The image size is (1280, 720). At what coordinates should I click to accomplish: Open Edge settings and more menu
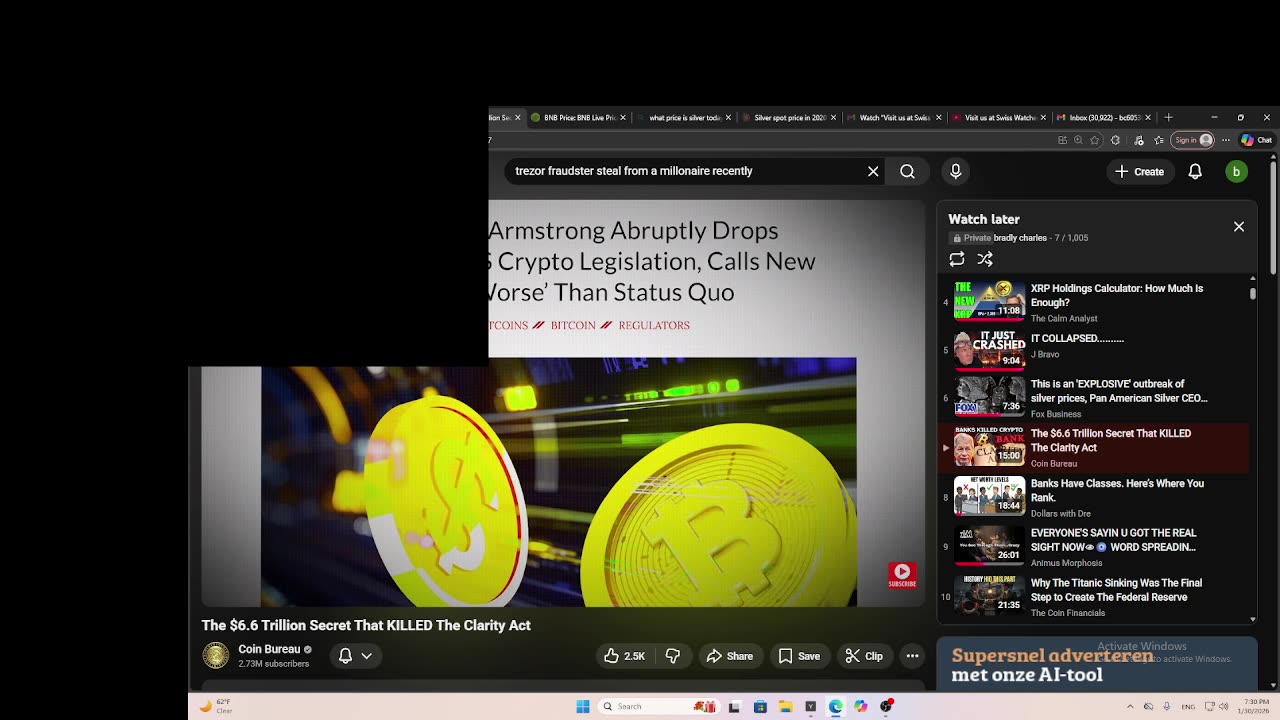(x=1225, y=140)
